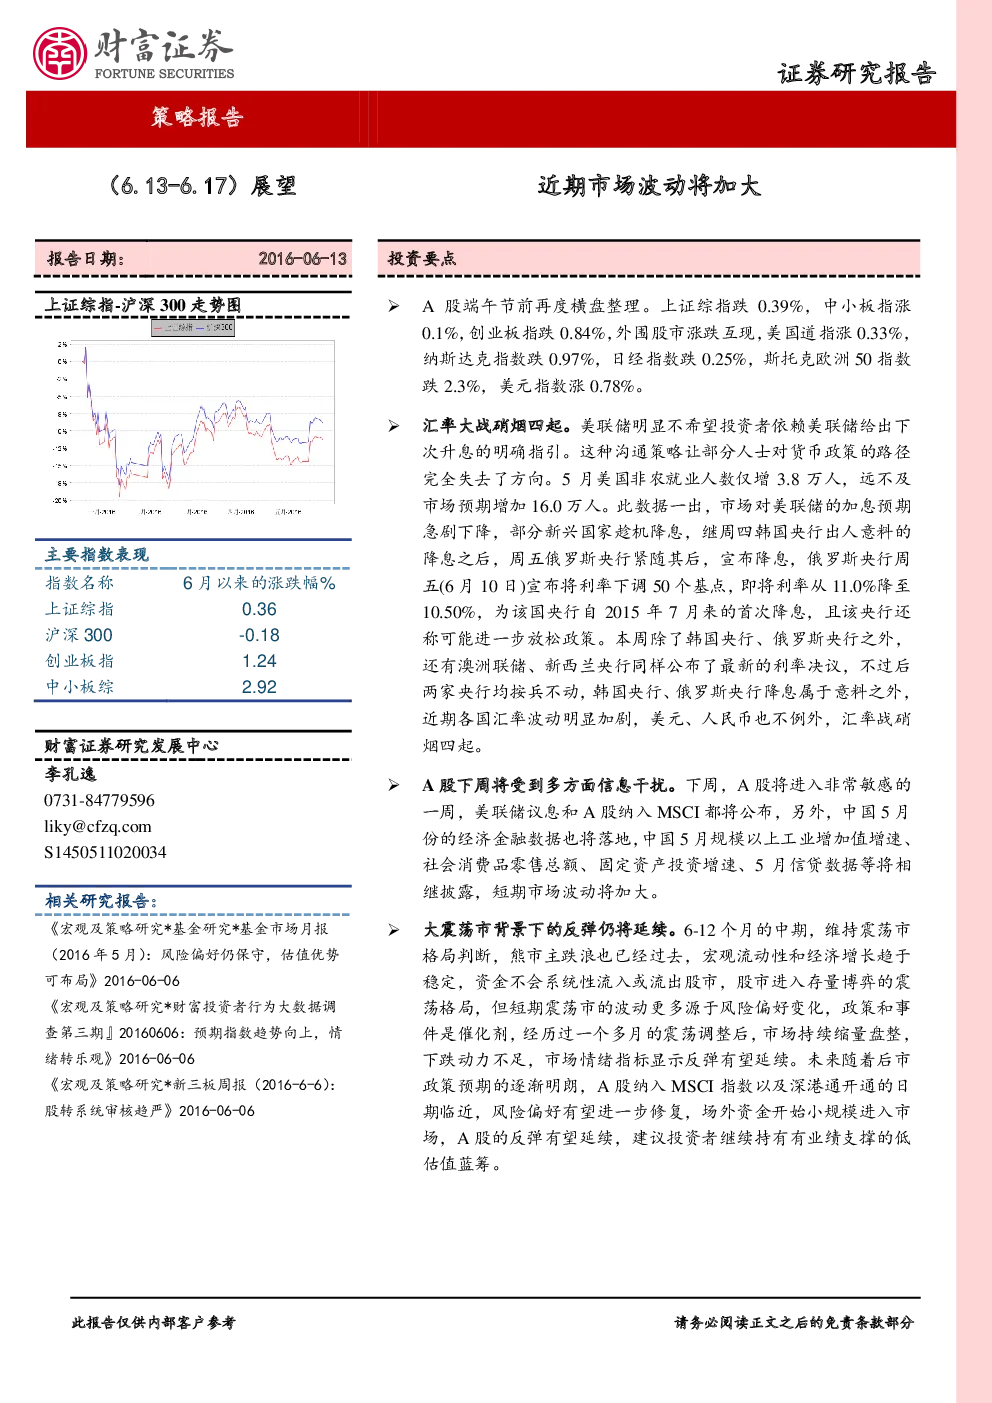
Task: Click the 财富证券研究发展中心 heading
Action: coord(131,746)
